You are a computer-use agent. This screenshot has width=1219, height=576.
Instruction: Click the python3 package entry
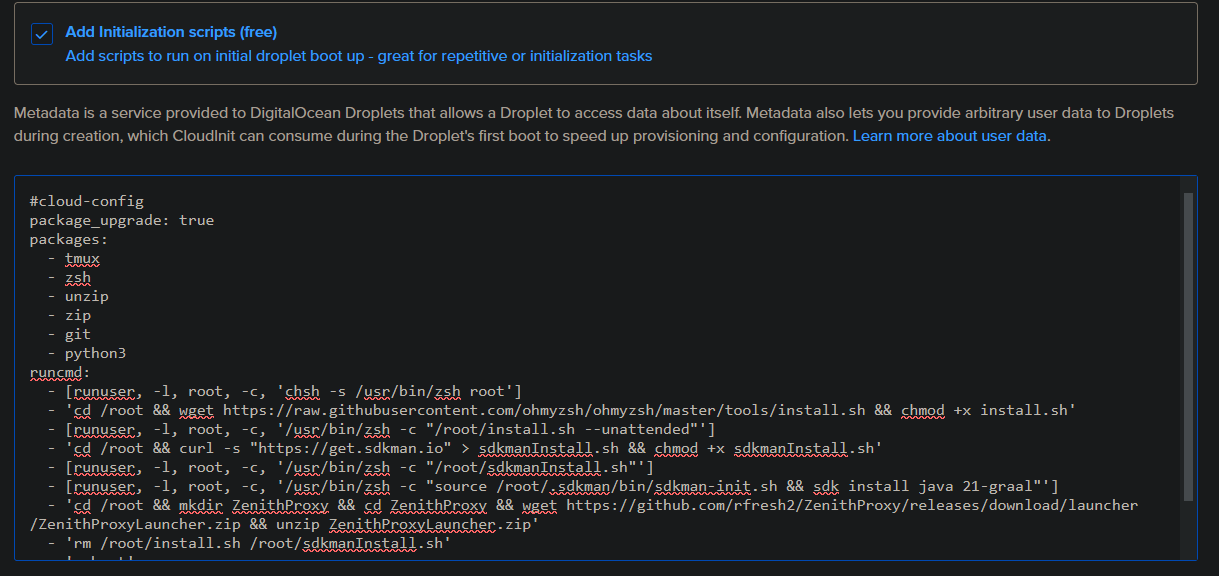click(95, 352)
